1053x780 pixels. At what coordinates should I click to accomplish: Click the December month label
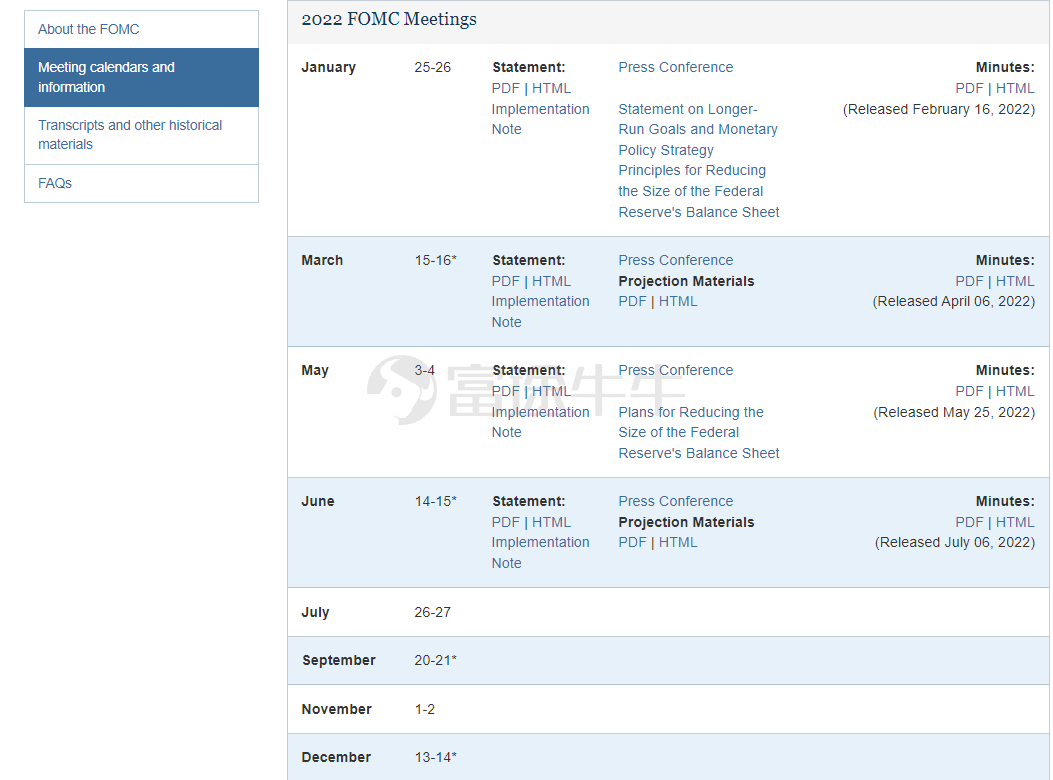(x=336, y=758)
